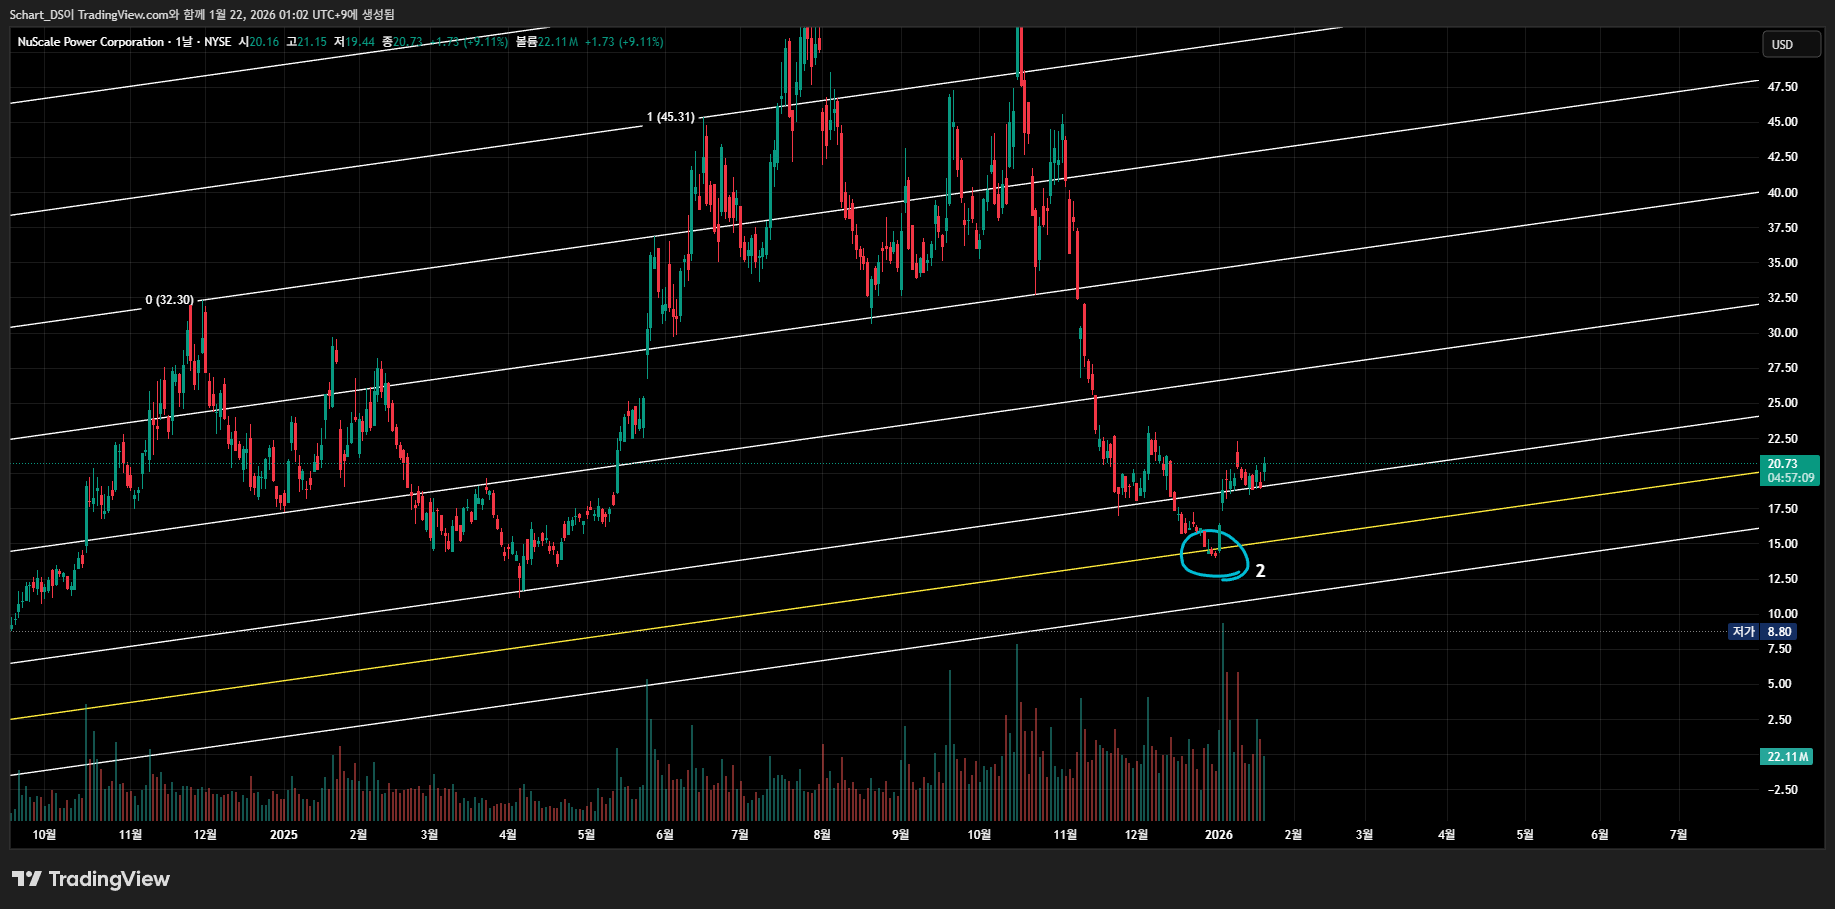Click the 10.00 price axis label
Viewport: 1835px width, 909px height.
click(1782, 614)
